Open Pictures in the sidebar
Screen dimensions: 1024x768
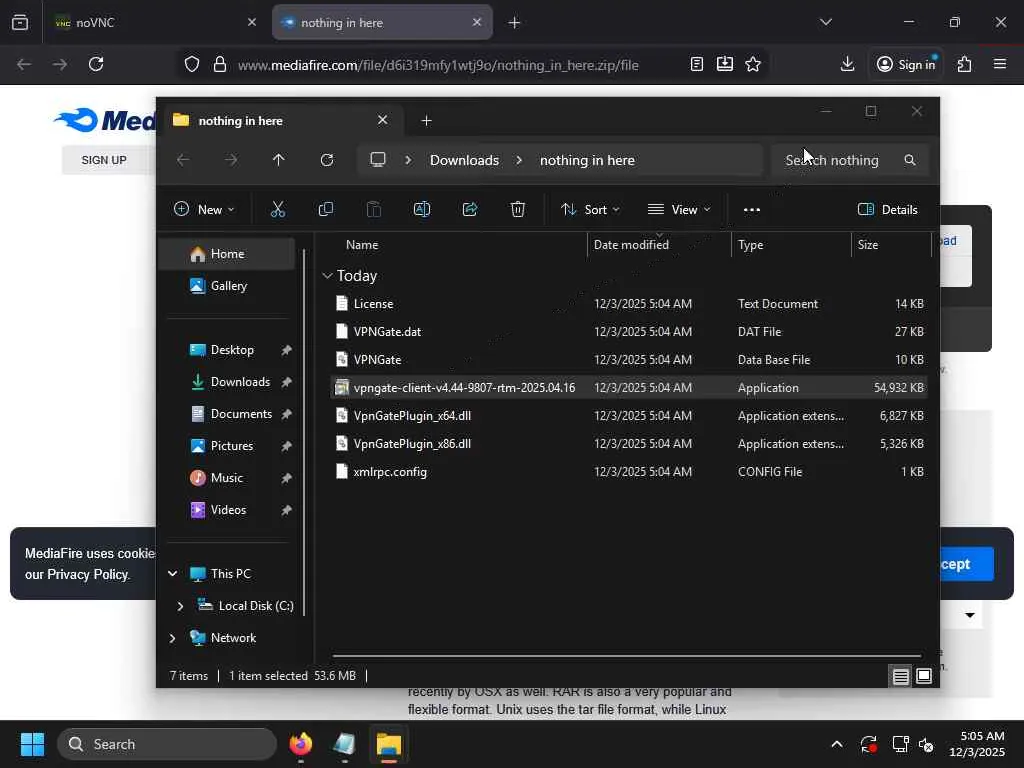coord(229,446)
